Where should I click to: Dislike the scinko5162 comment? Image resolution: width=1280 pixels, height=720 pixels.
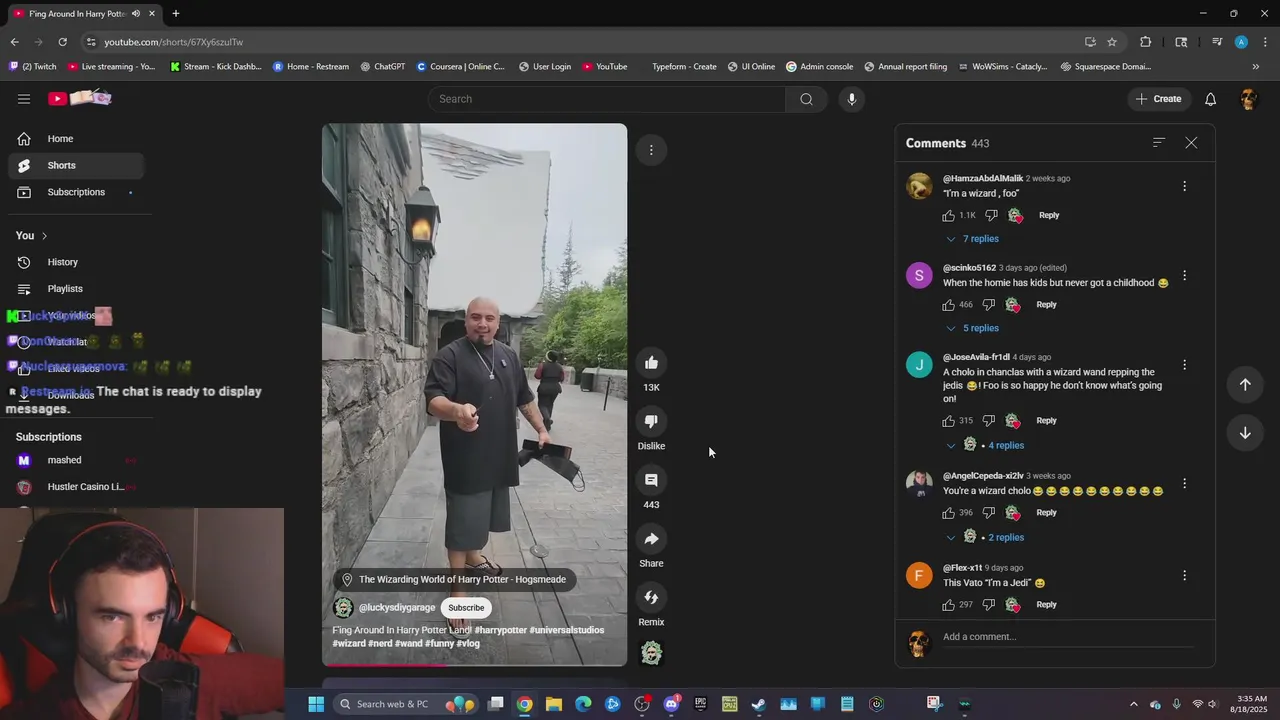[989, 304]
